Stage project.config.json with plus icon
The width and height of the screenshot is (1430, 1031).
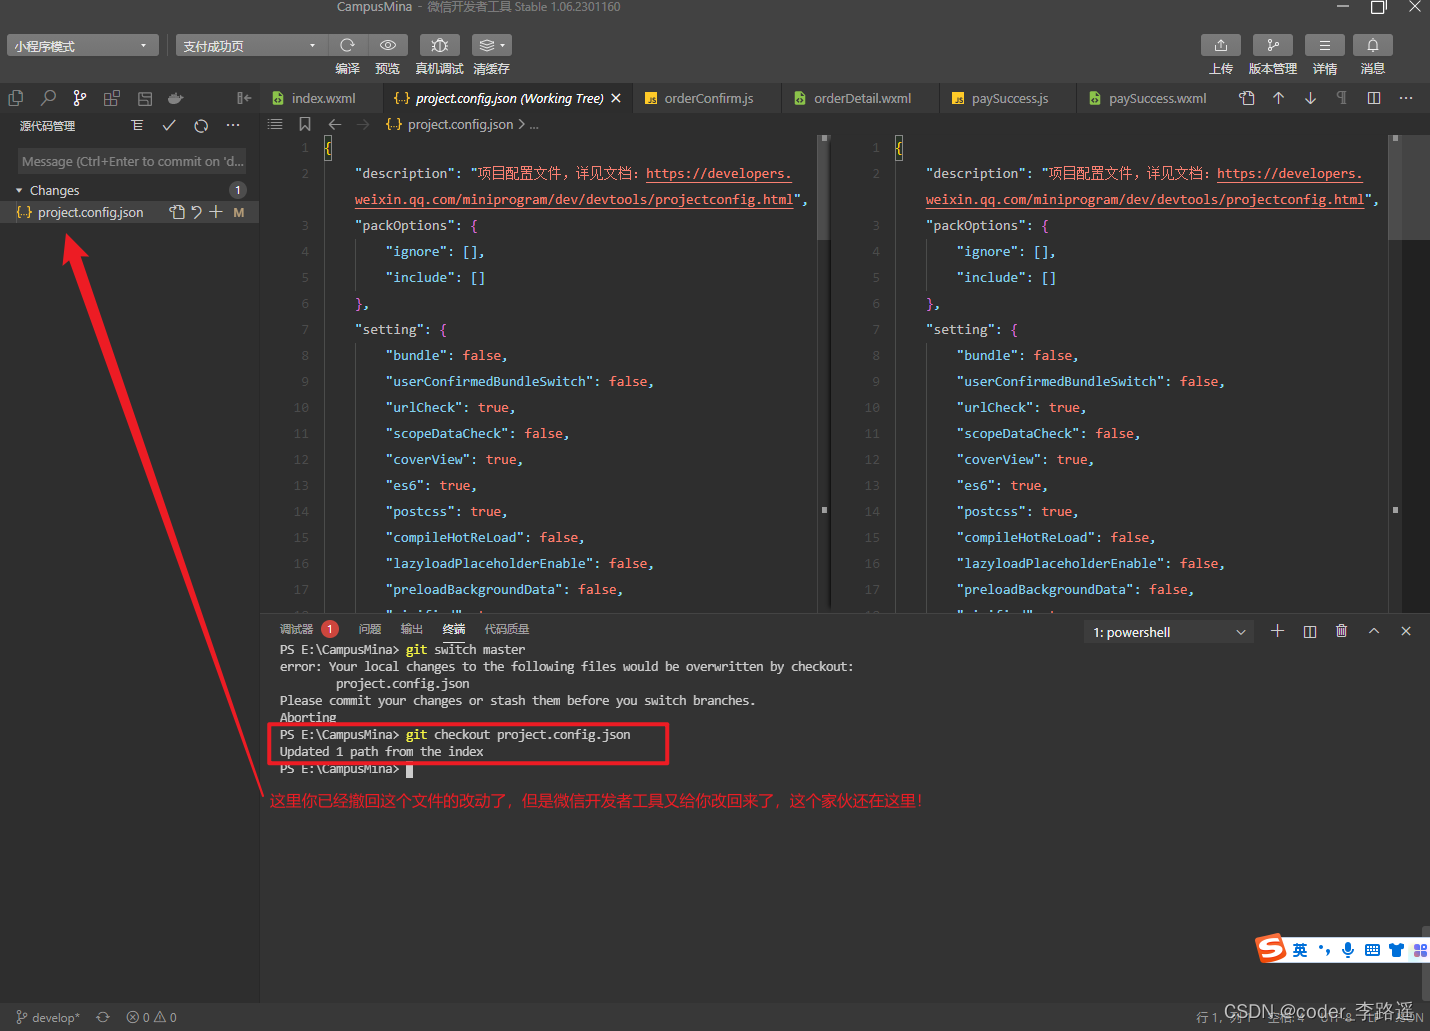[x=216, y=212]
